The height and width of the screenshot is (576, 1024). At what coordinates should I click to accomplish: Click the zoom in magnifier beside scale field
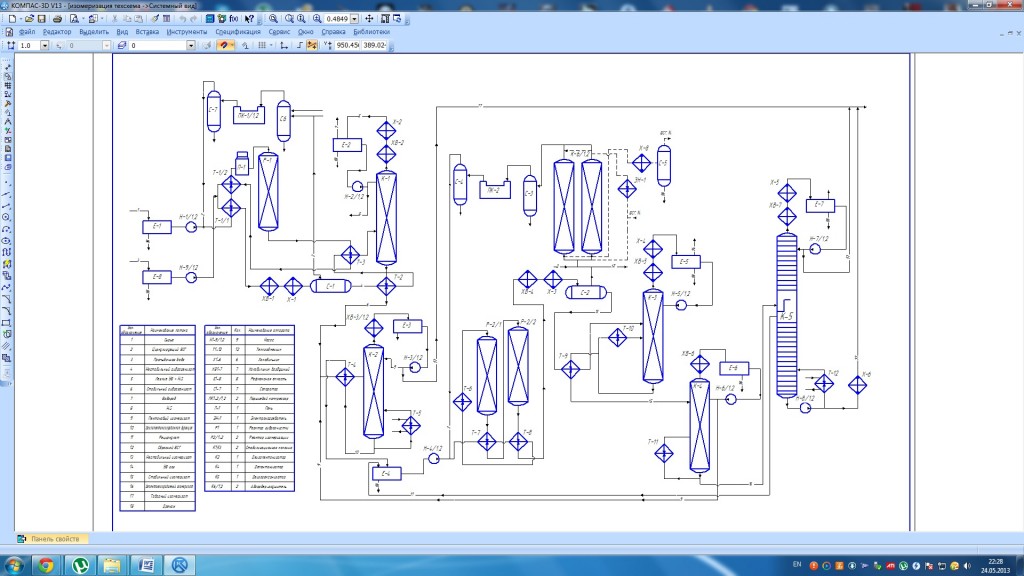[317, 19]
